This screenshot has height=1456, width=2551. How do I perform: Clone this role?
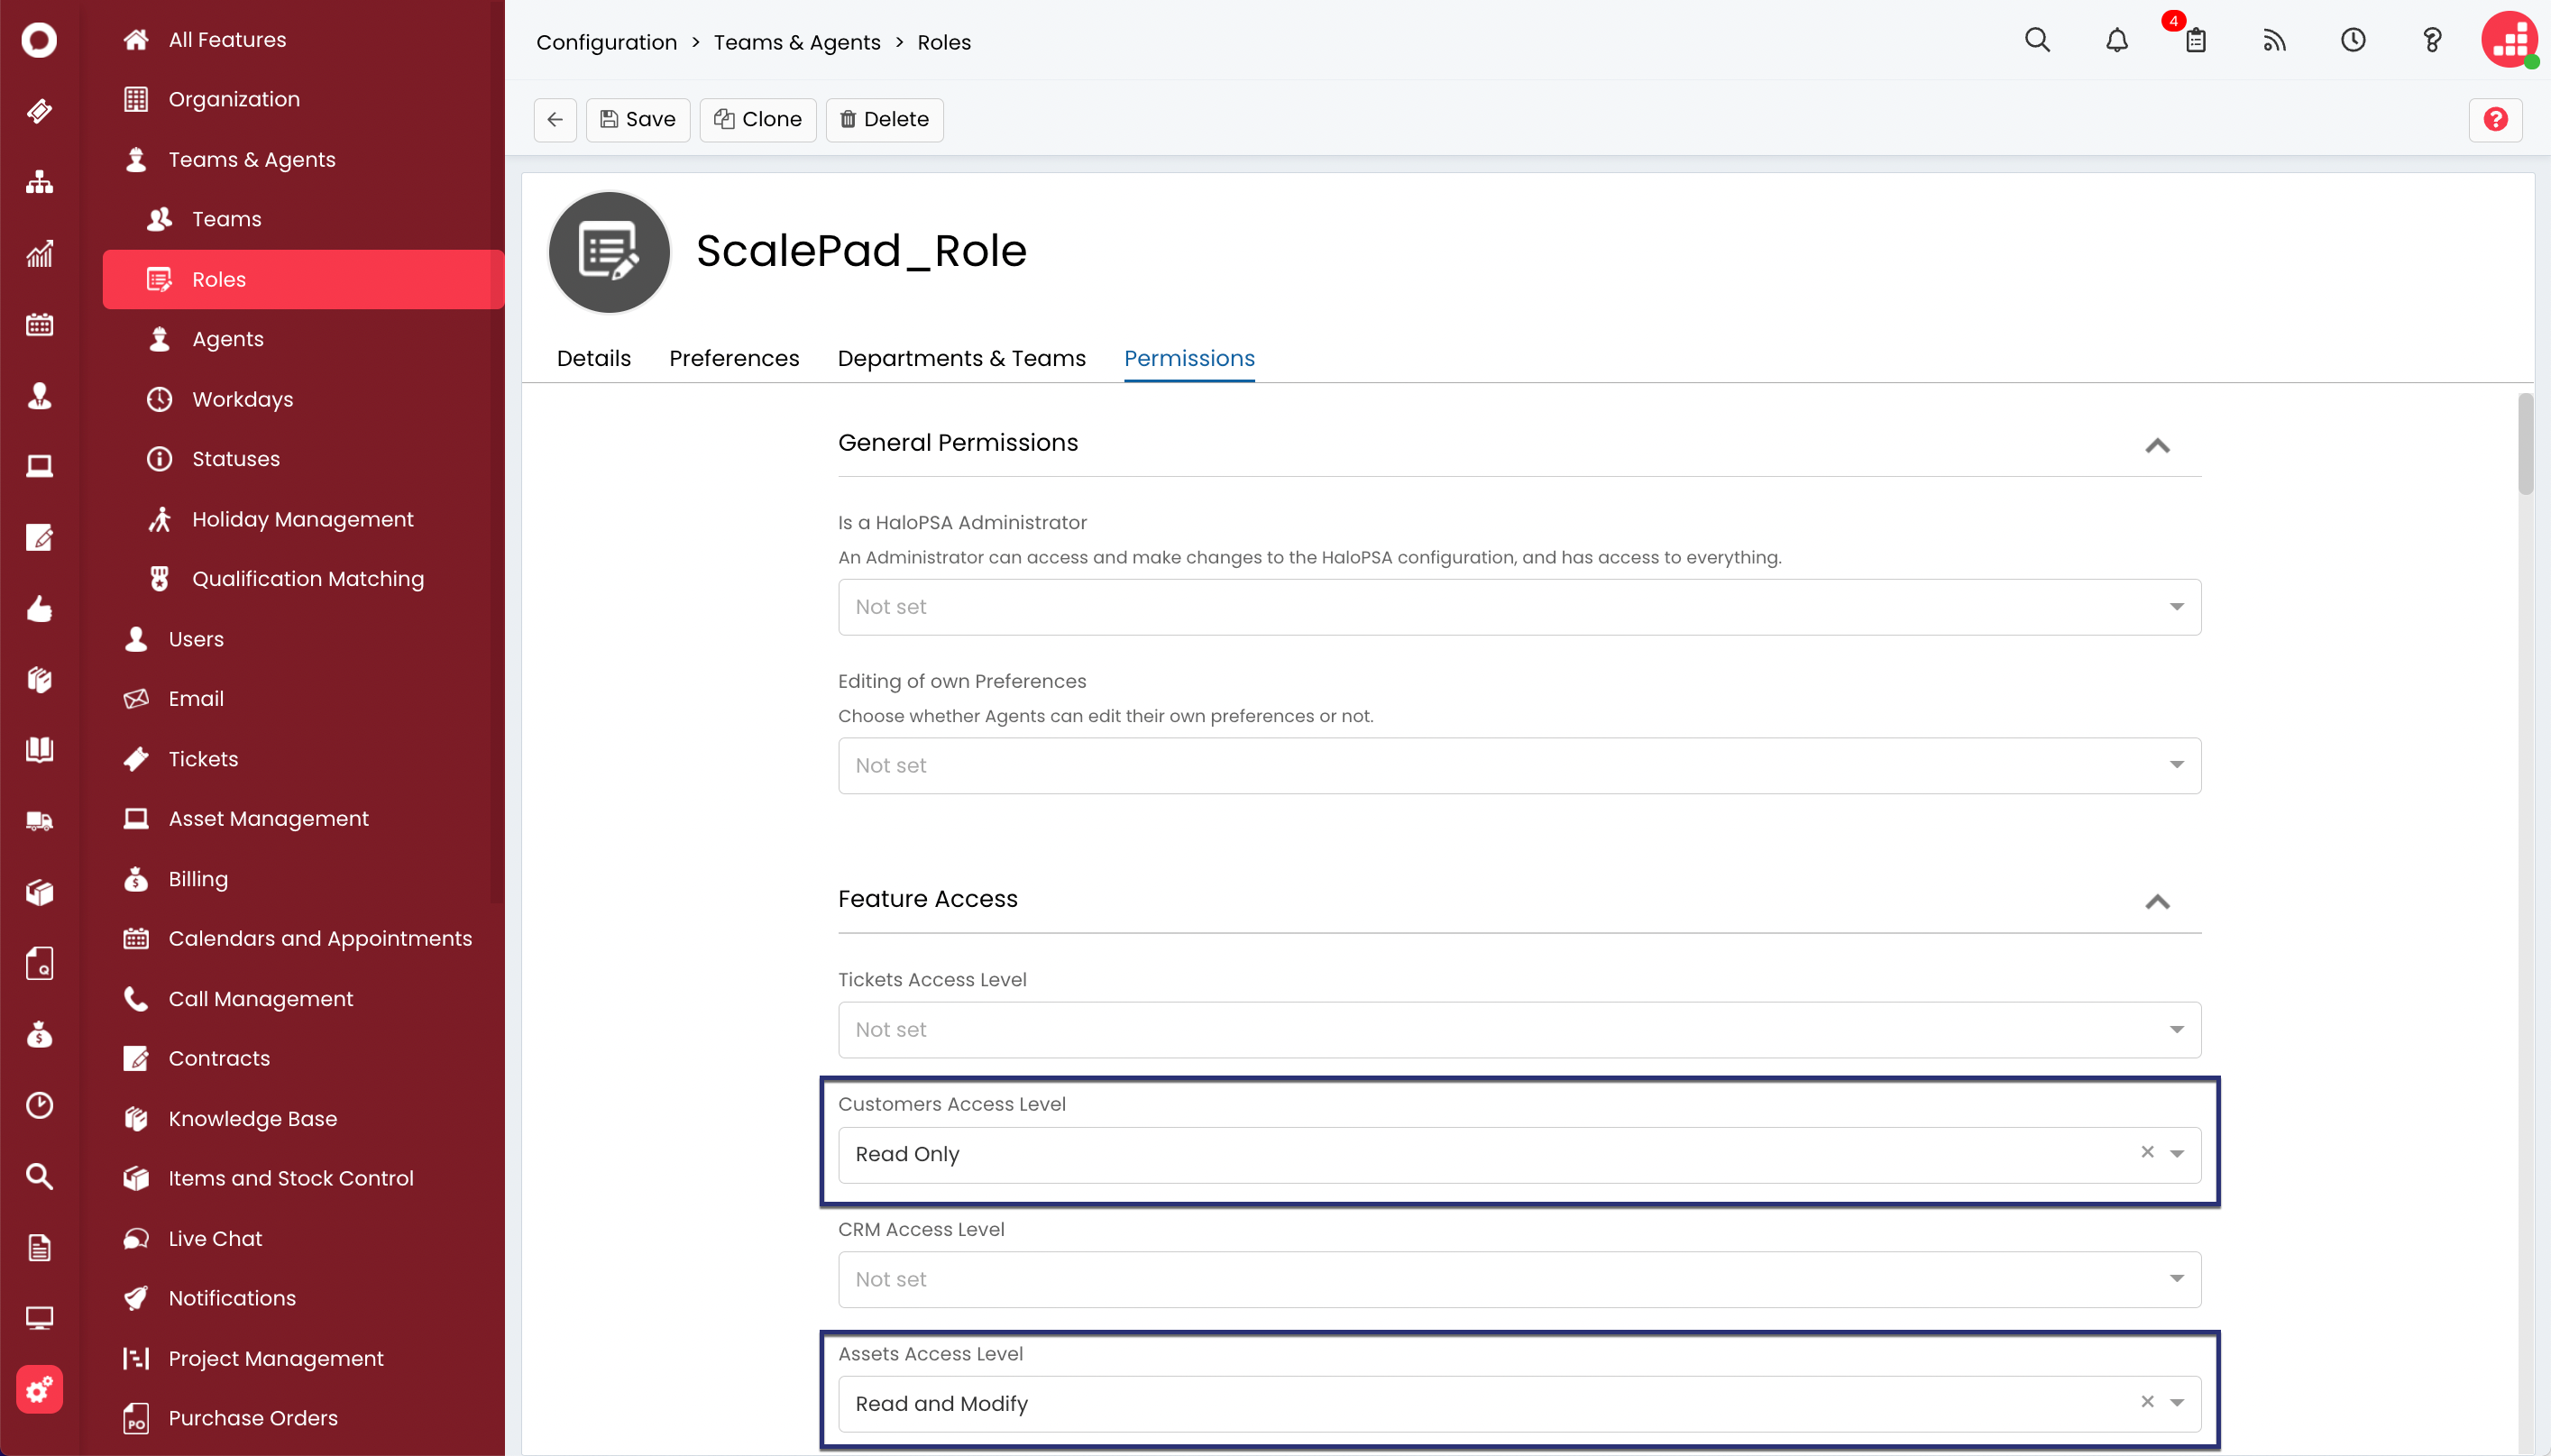point(758,119)
